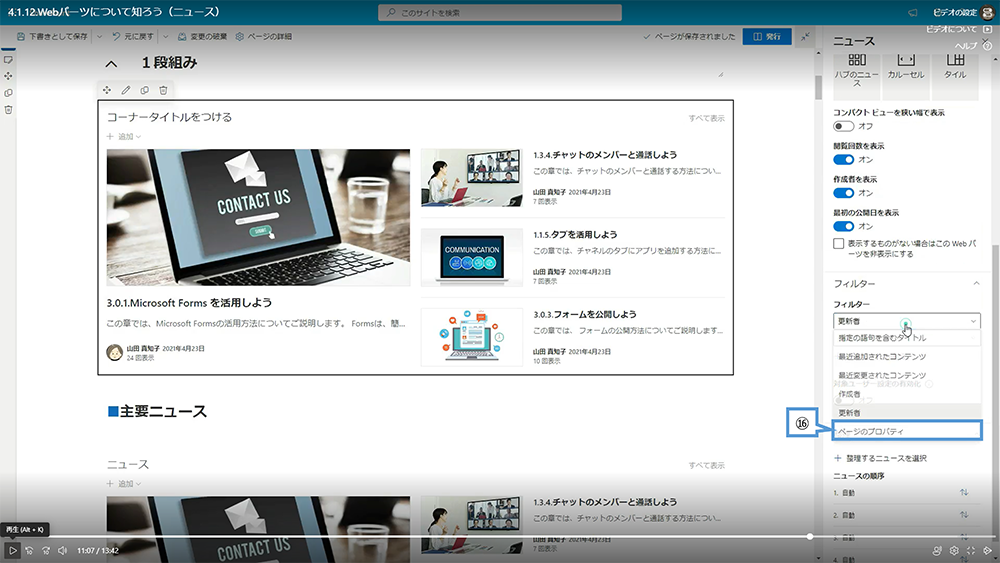Viewport: 1000px width, 563px height.
Task: Click the left rail duplicate section icon
Action: point(8,92)
